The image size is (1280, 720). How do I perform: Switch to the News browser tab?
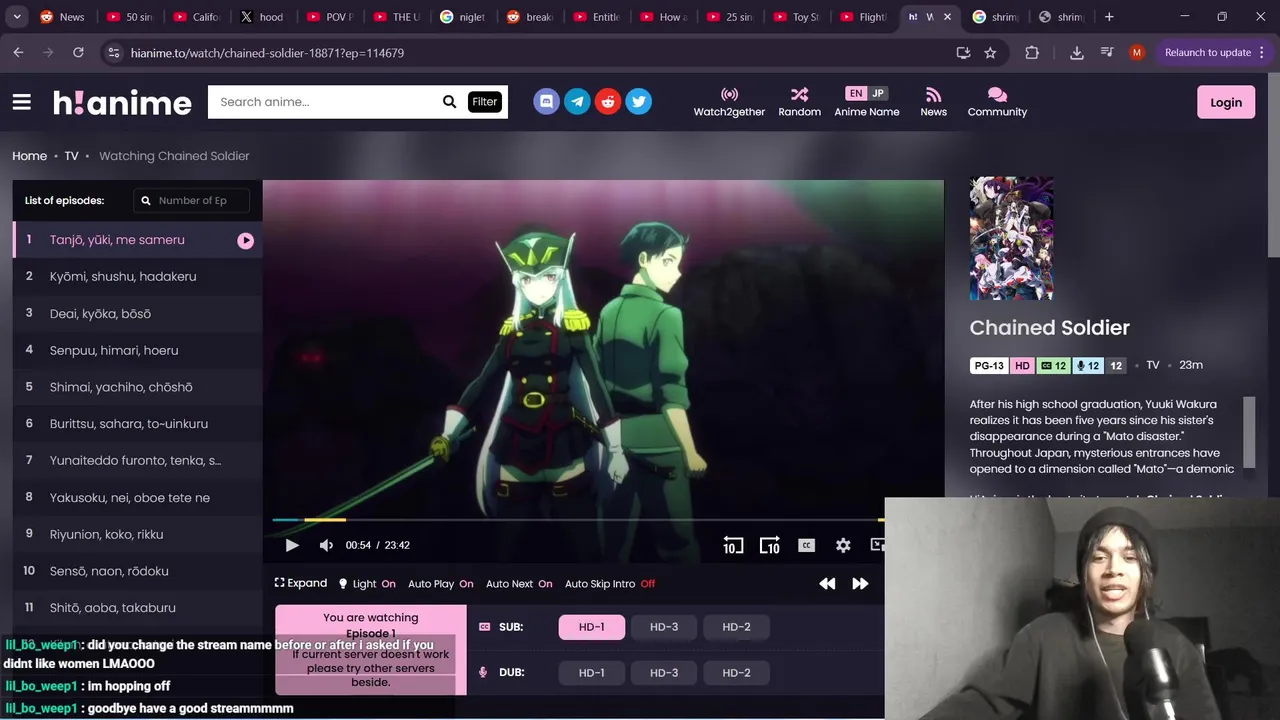[x=62, y=17]
